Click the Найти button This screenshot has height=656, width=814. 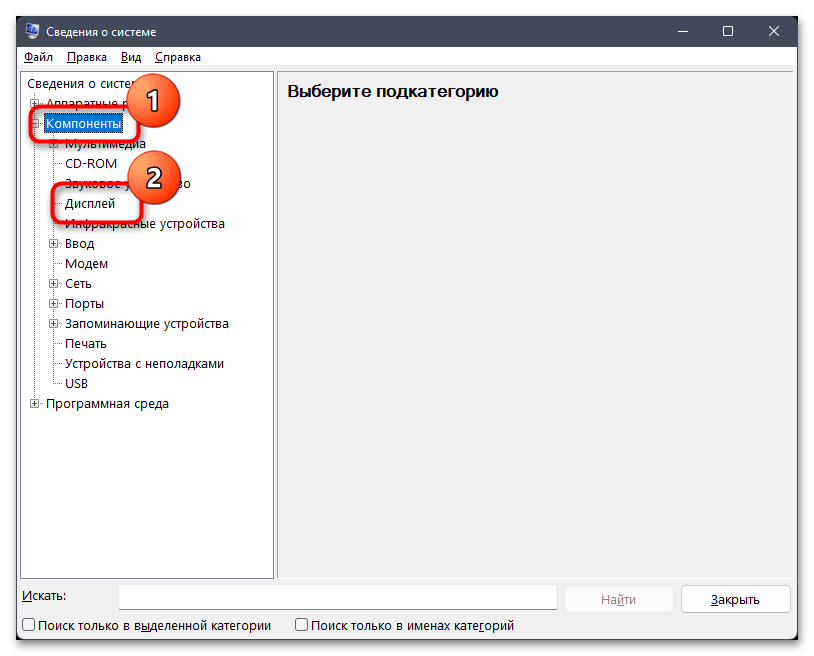pyautogui.click(x=618, y=599)
